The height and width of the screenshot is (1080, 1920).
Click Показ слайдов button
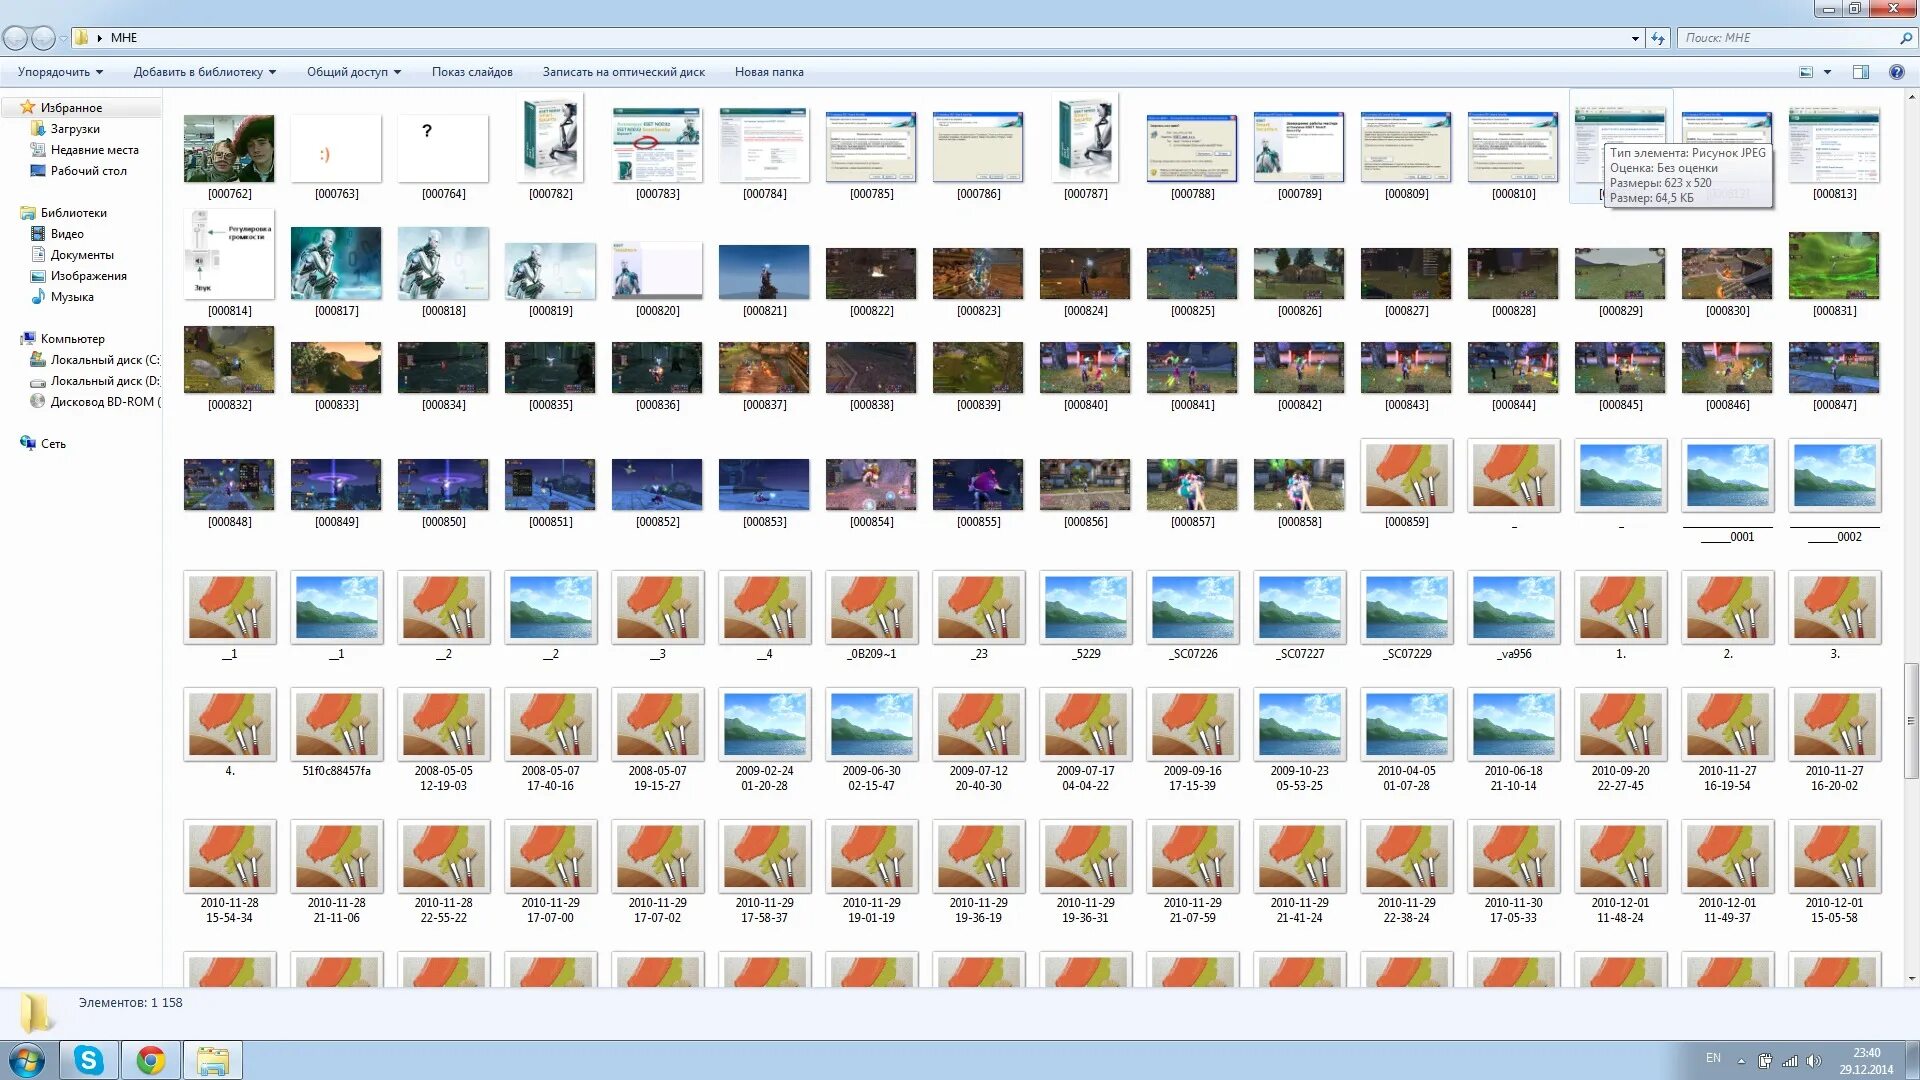(472, 72)
